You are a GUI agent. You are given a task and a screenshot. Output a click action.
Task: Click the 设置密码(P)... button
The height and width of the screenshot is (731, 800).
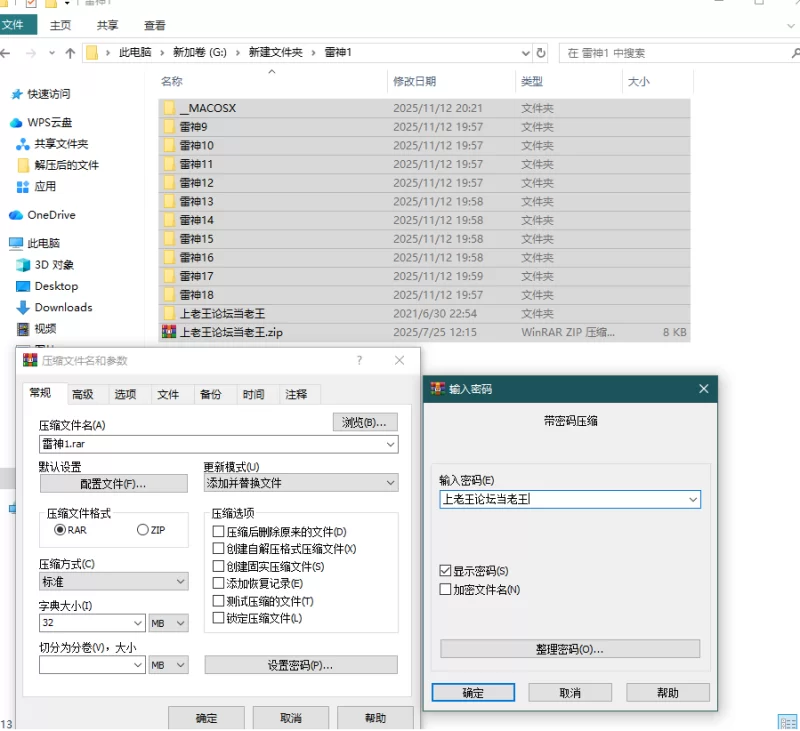click(300, 665)
